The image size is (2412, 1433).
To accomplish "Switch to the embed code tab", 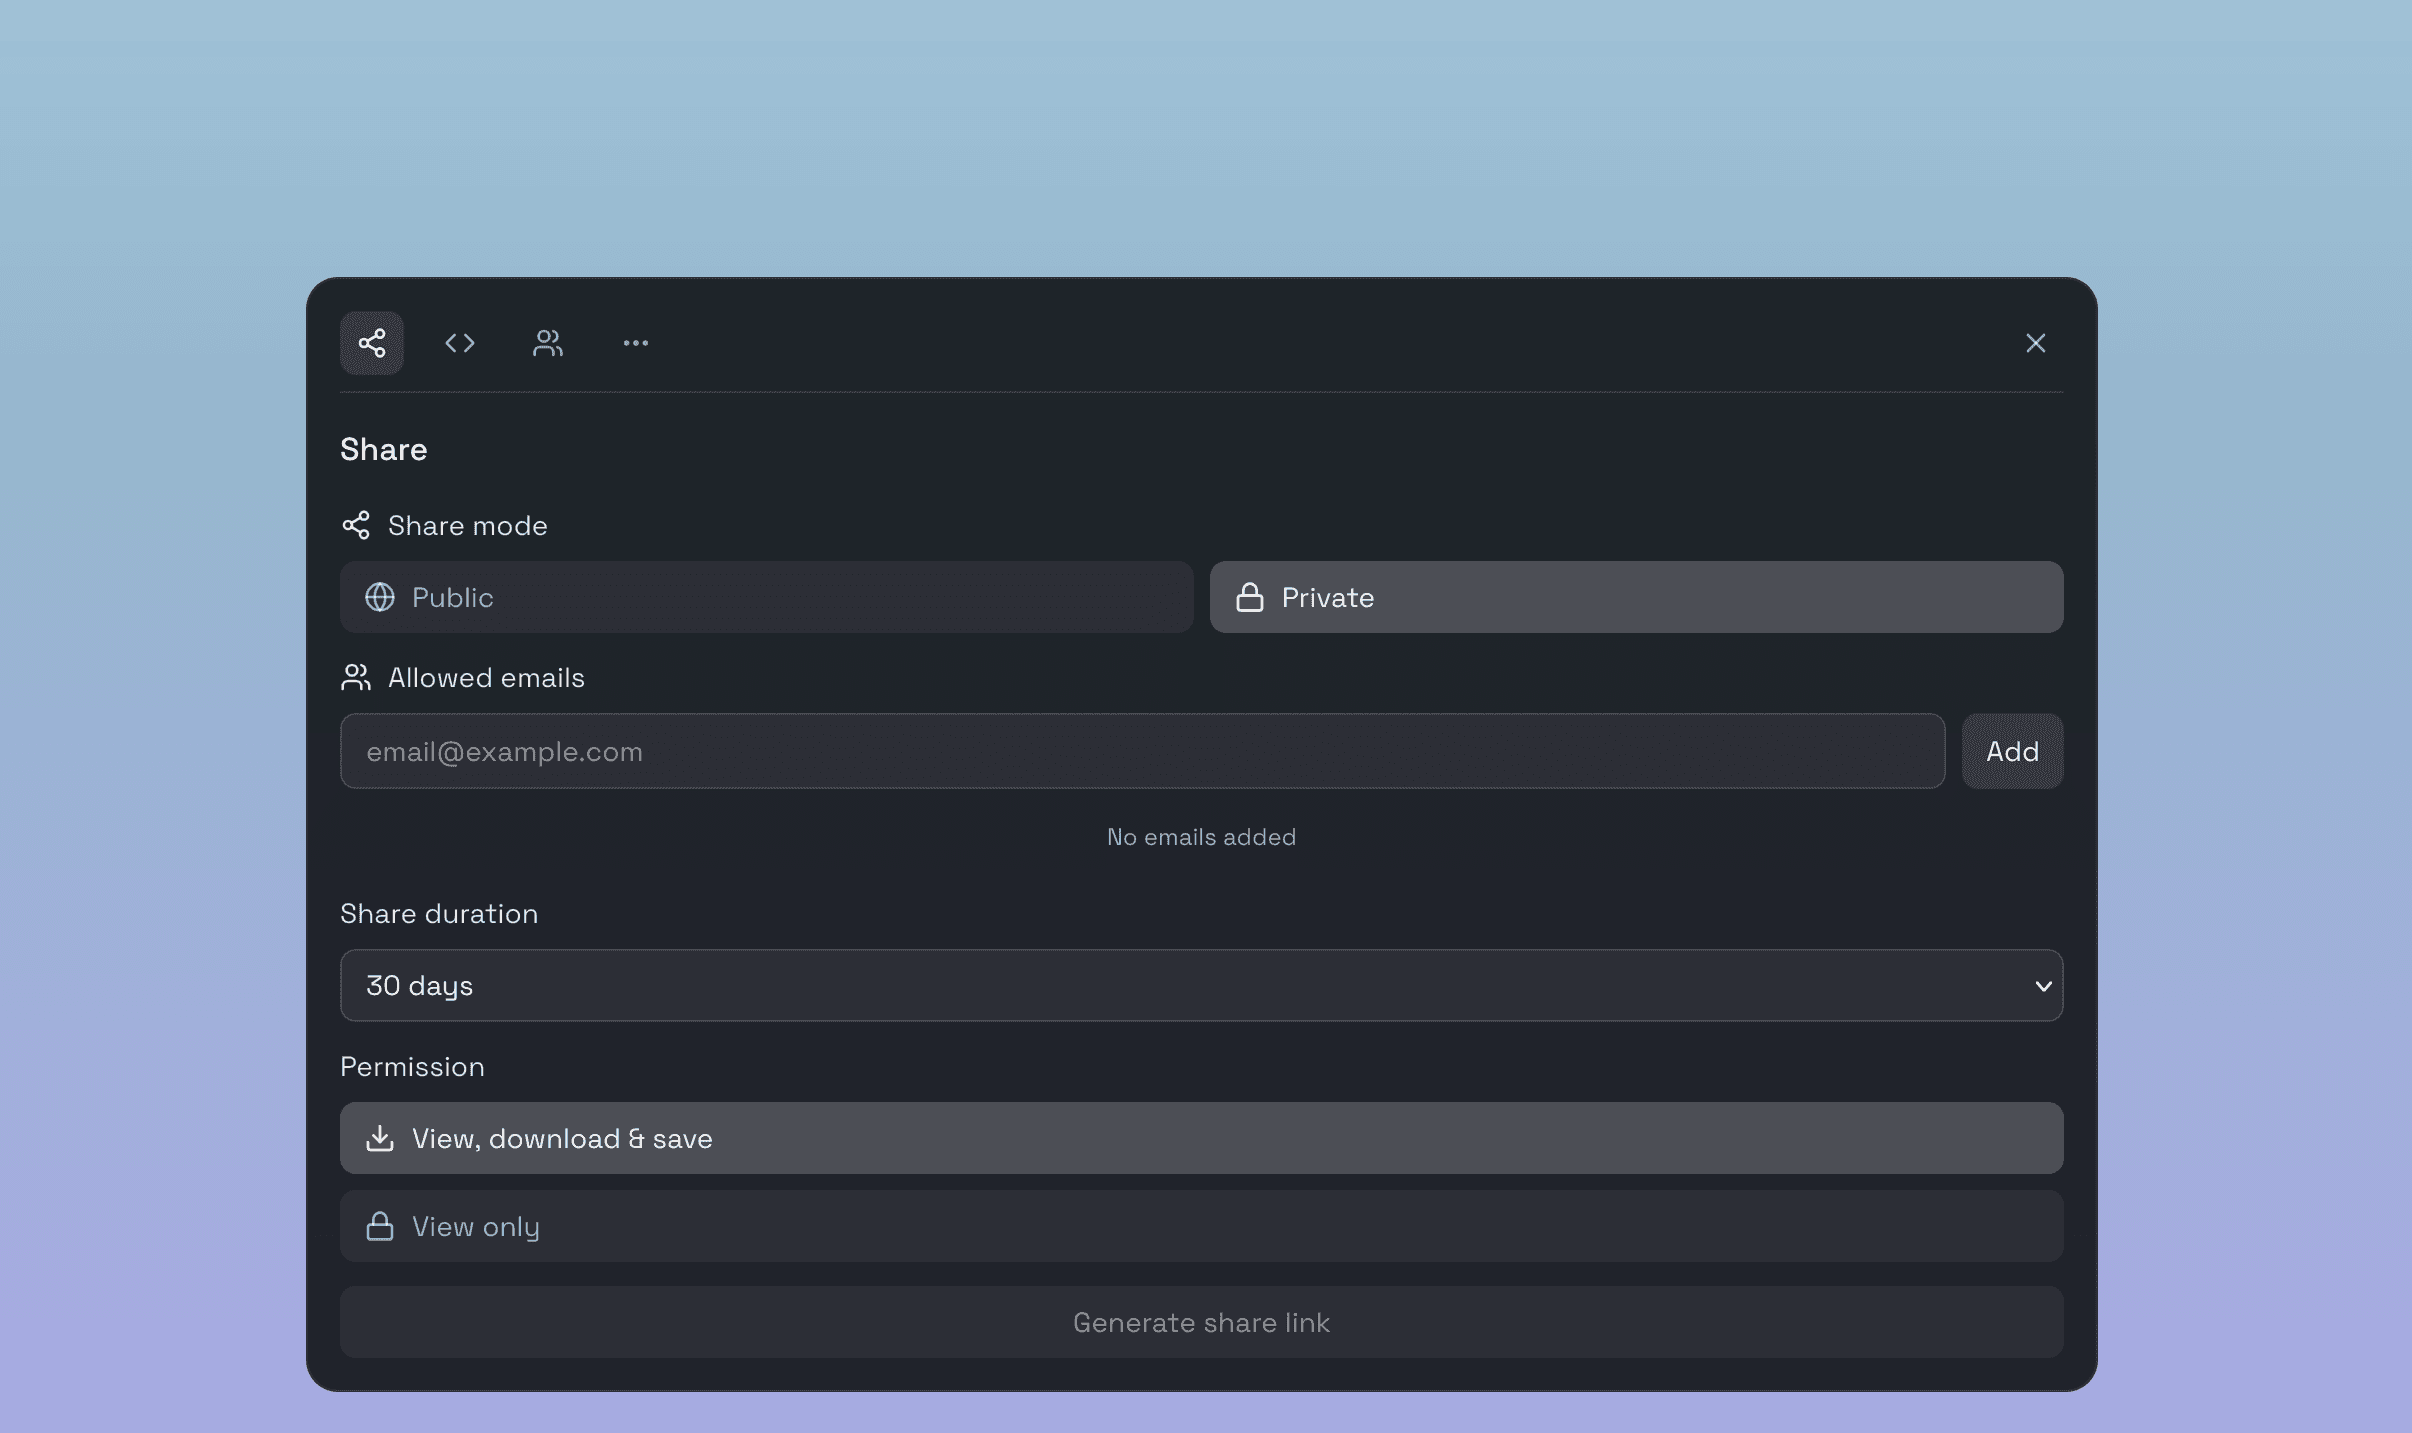I will tap(460, 343).
